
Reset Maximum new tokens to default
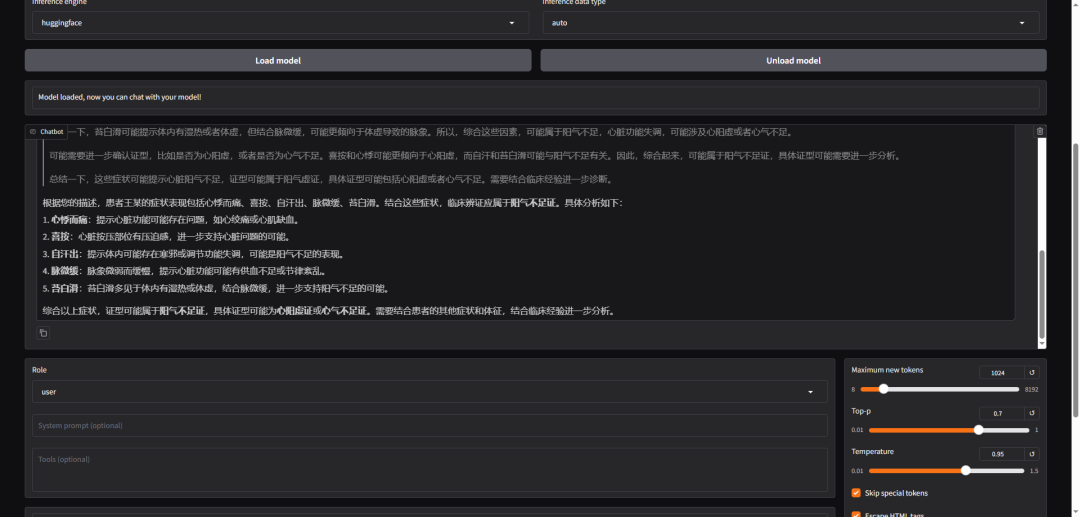pyautogui.click(x=1032, y=372)
